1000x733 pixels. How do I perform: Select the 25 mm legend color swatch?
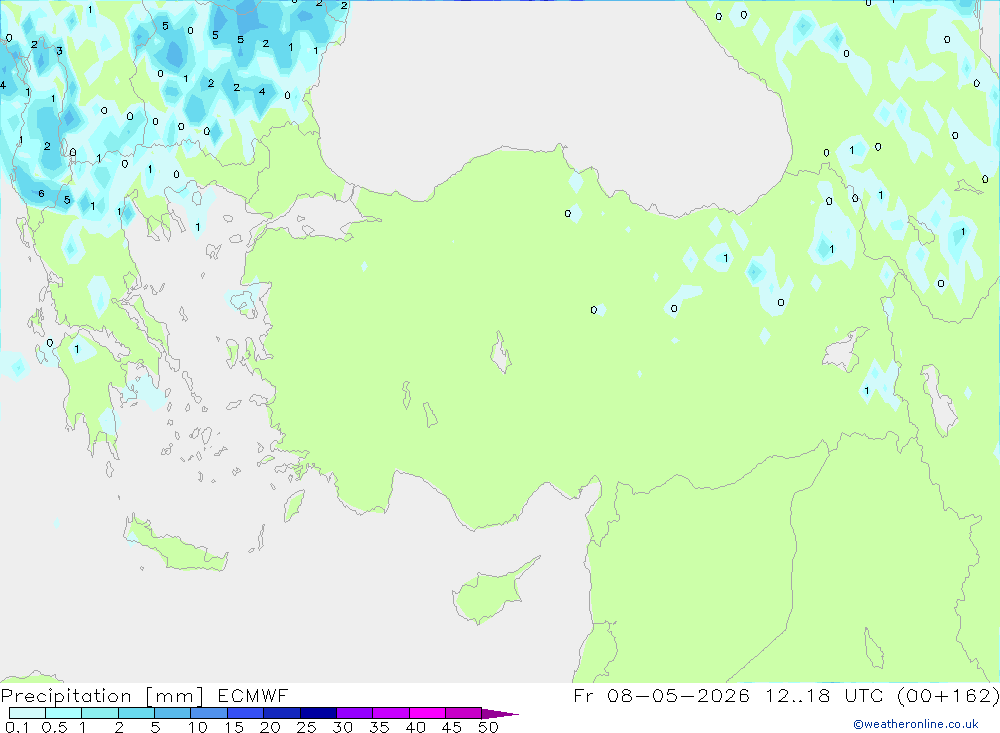318,713
